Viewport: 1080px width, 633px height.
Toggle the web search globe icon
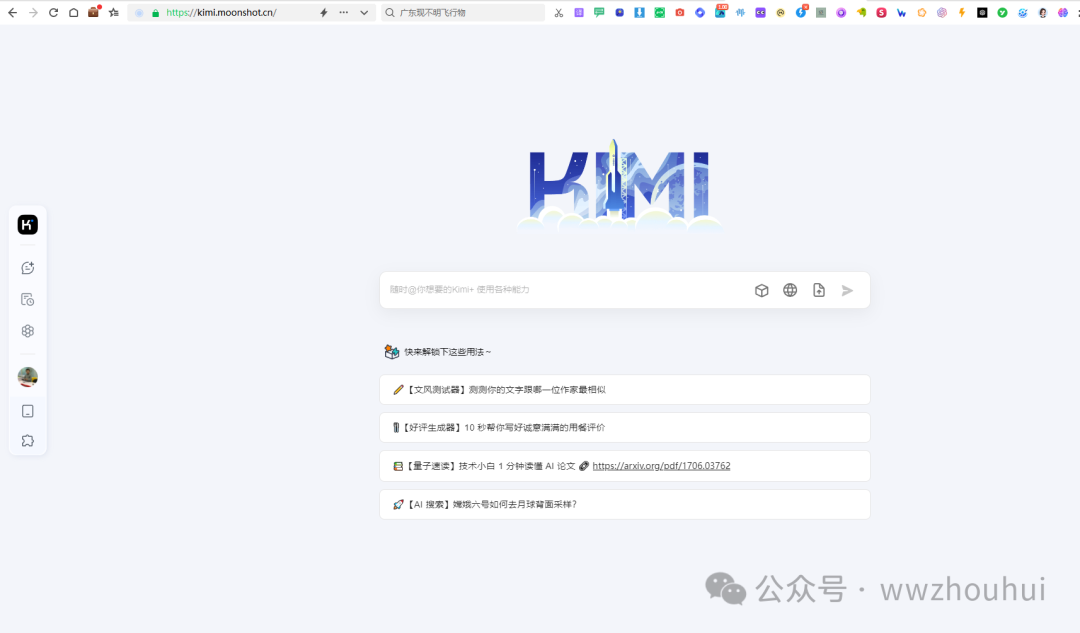[790, 291]
